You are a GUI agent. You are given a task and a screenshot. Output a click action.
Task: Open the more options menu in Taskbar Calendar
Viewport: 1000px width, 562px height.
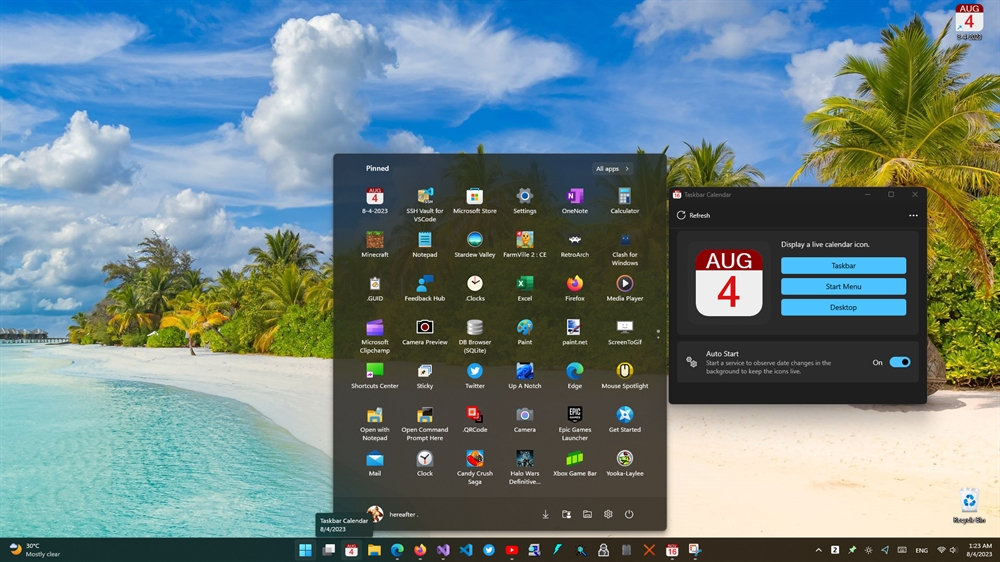(x=913, y=216)
